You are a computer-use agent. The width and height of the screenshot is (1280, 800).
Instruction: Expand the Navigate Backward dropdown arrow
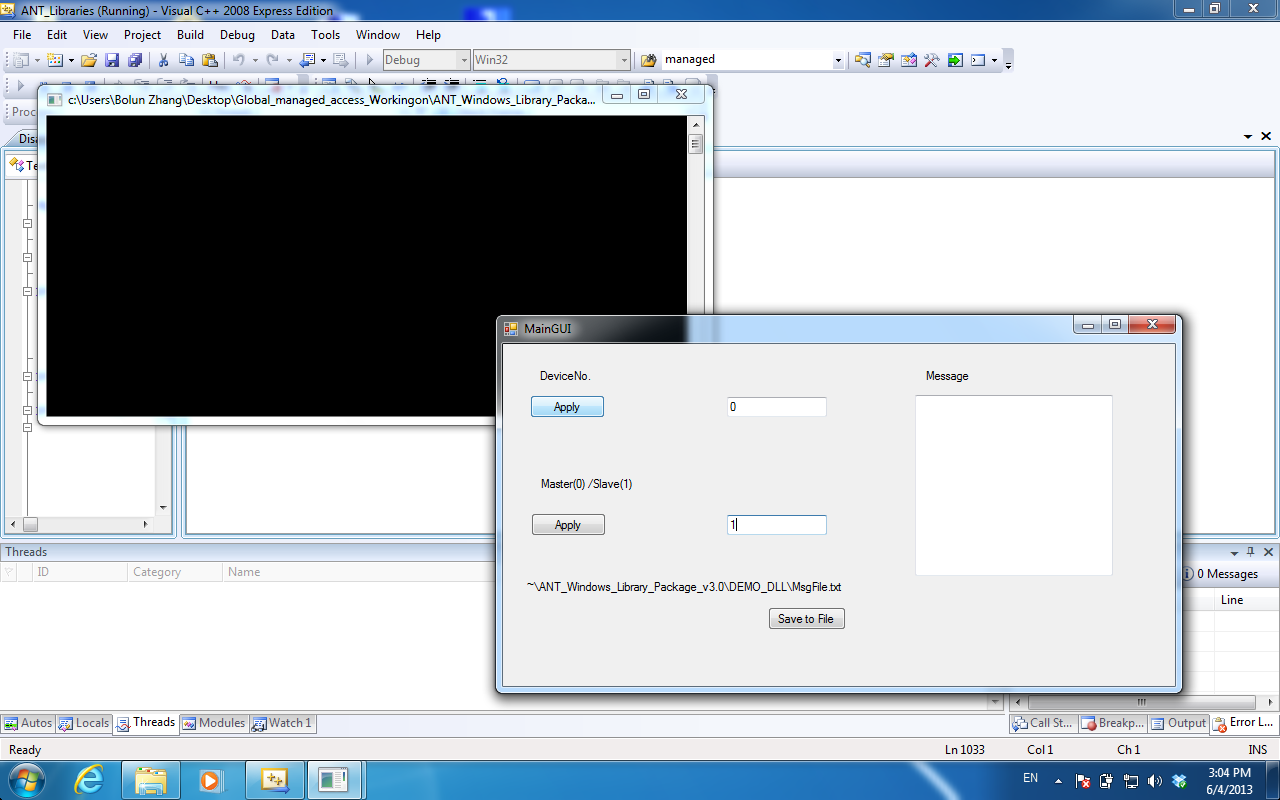[323, 60]
